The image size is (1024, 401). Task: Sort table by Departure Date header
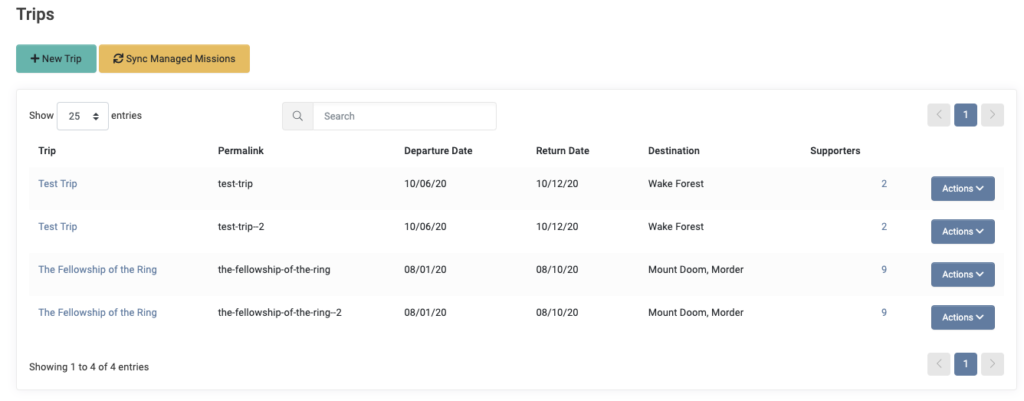coord(438,151)
